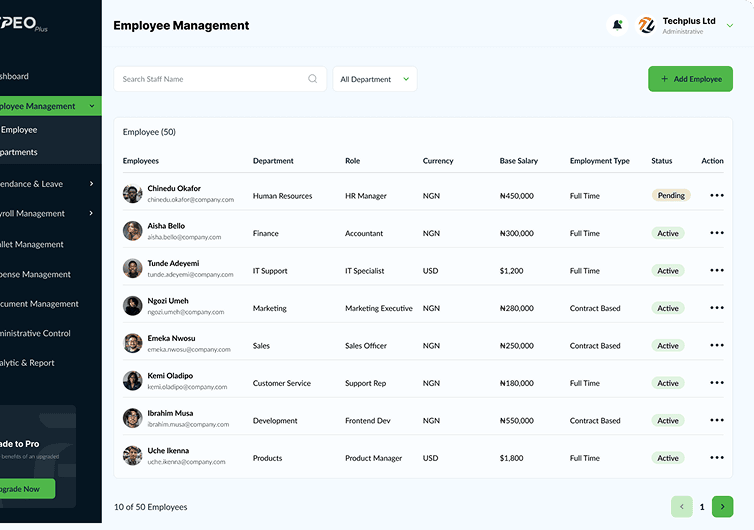
Task: Go to the next page arrow
Action: [x=722, y=506]
